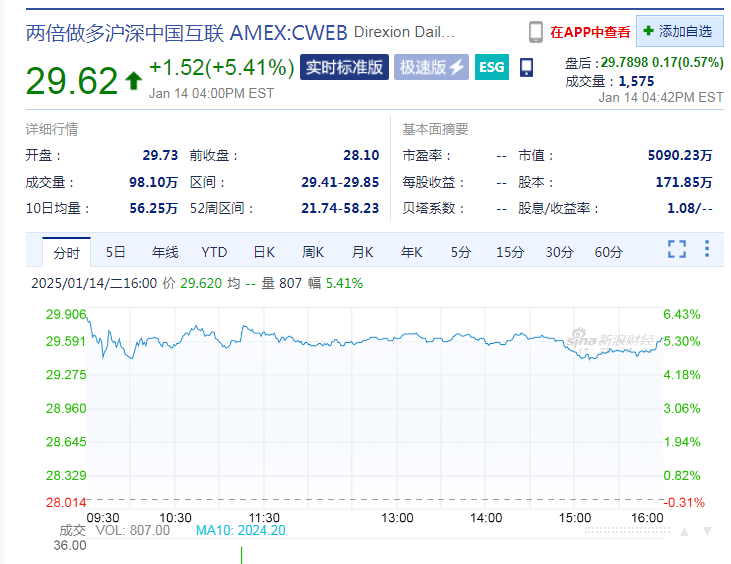Select the 年线 chart tab
The width and height of the screenshot is (731, 564).
point(165,252)
